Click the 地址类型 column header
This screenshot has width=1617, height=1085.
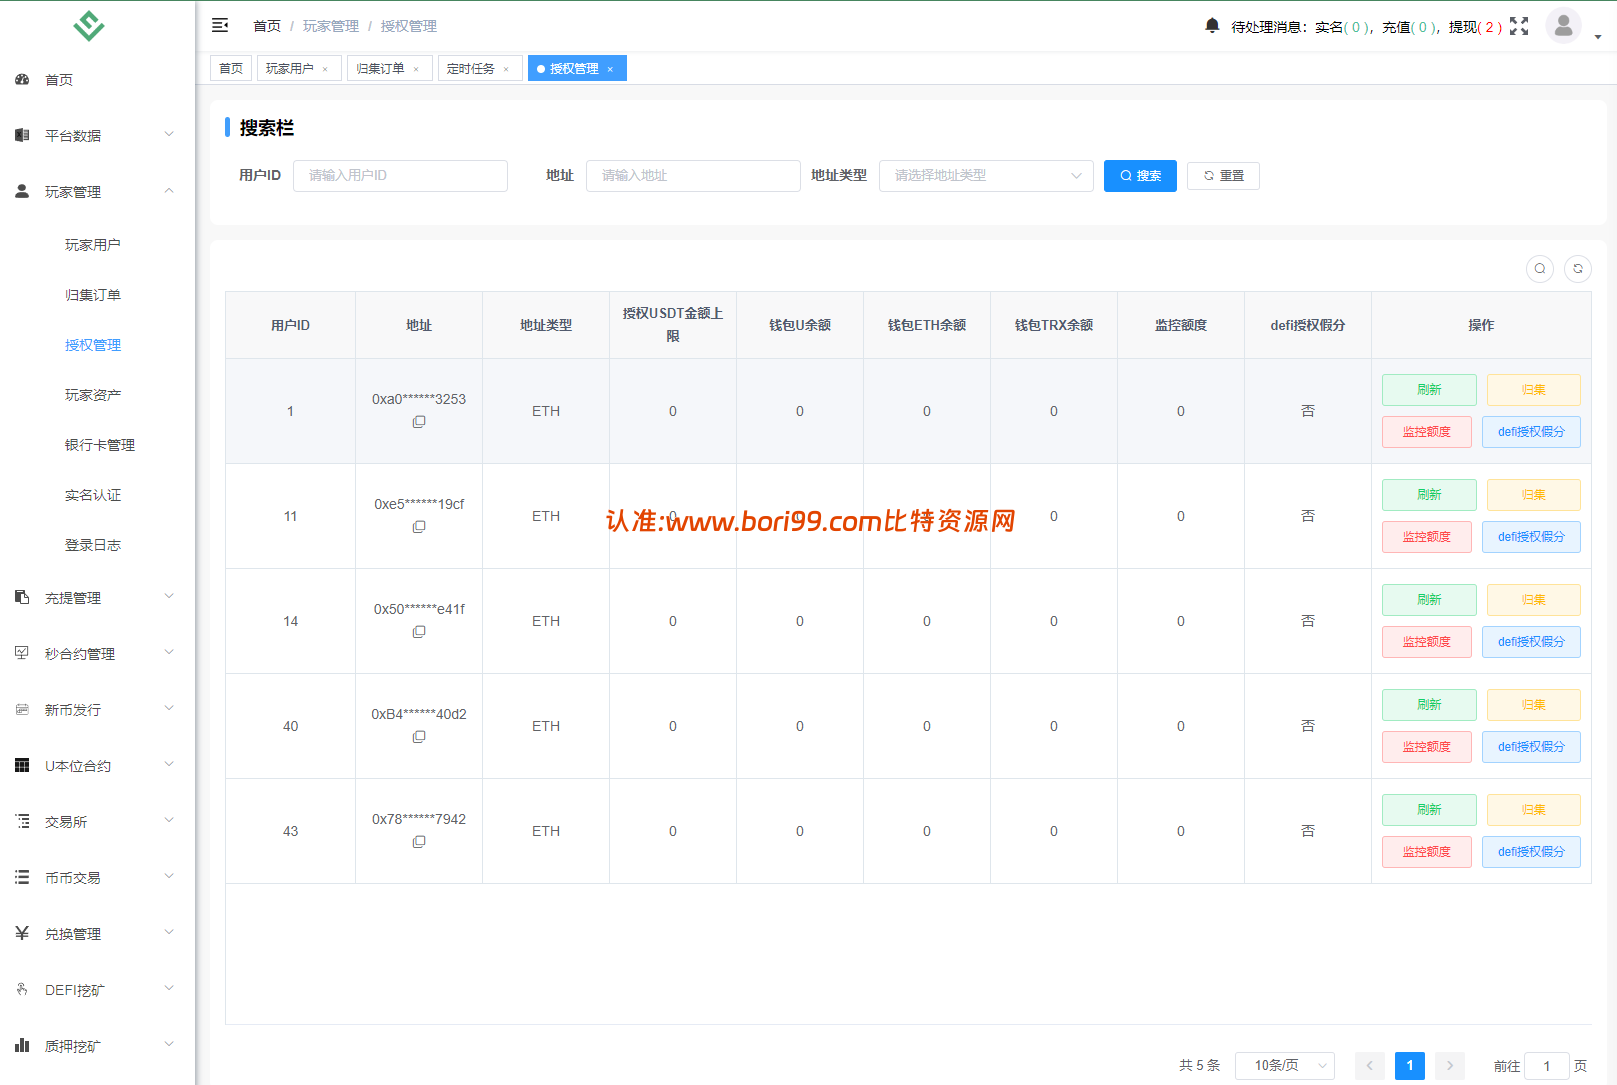[546, 325]
